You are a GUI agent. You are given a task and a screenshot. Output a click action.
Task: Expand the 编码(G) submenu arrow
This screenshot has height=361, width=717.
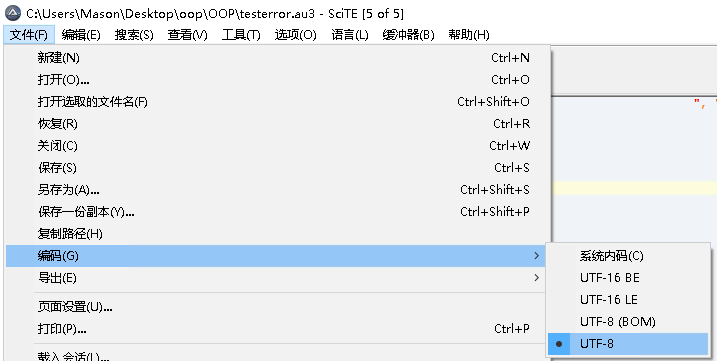[537, 256]
